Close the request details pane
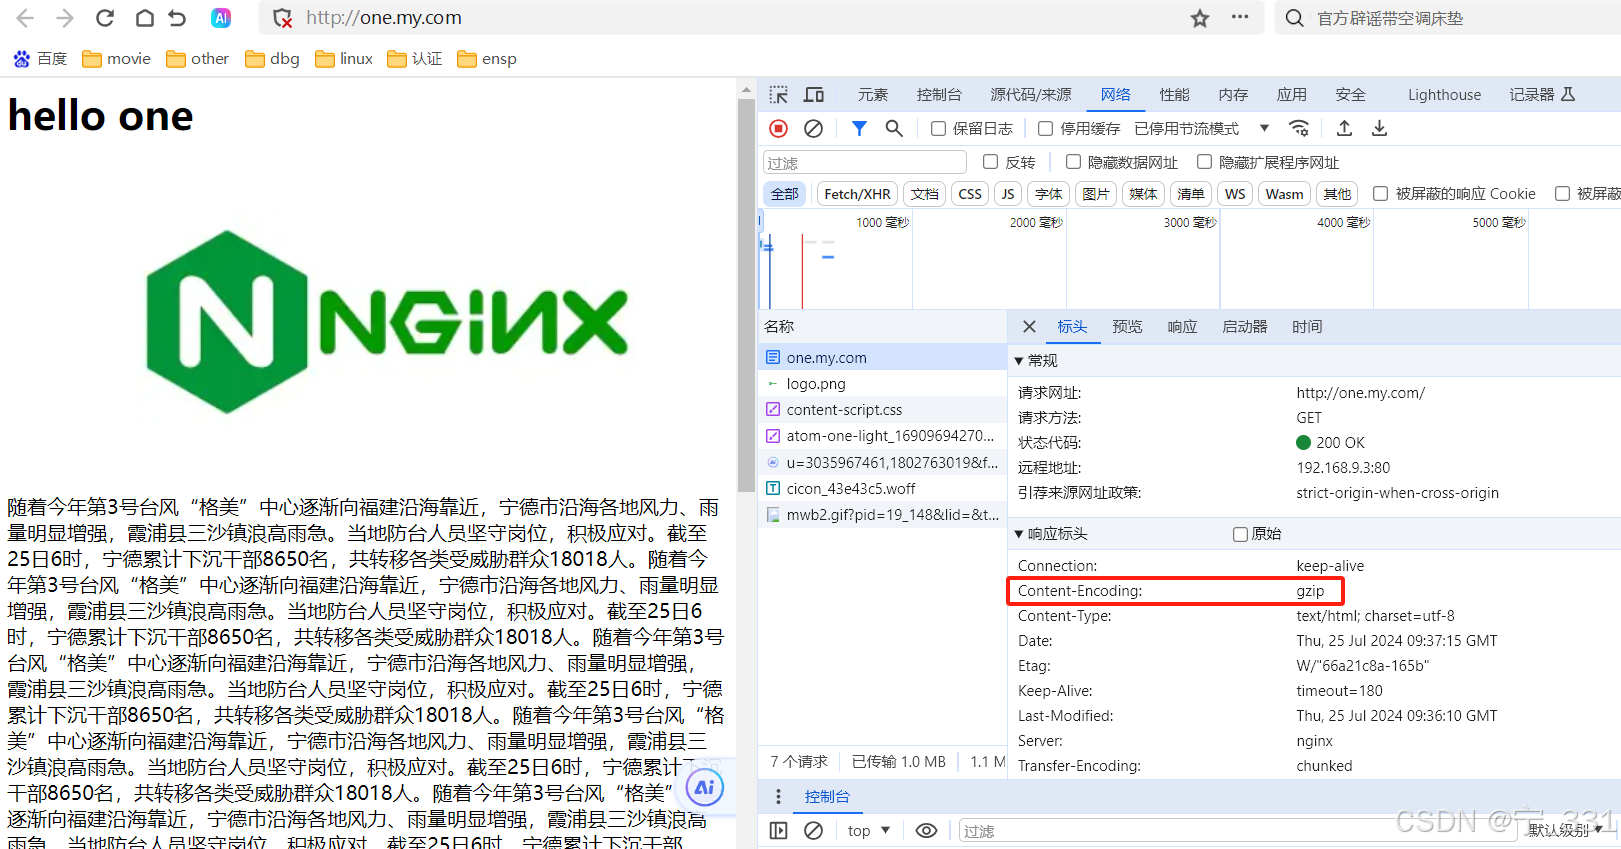The width and height of the screenshot is (1621, 849). (x=1029, y=327)
